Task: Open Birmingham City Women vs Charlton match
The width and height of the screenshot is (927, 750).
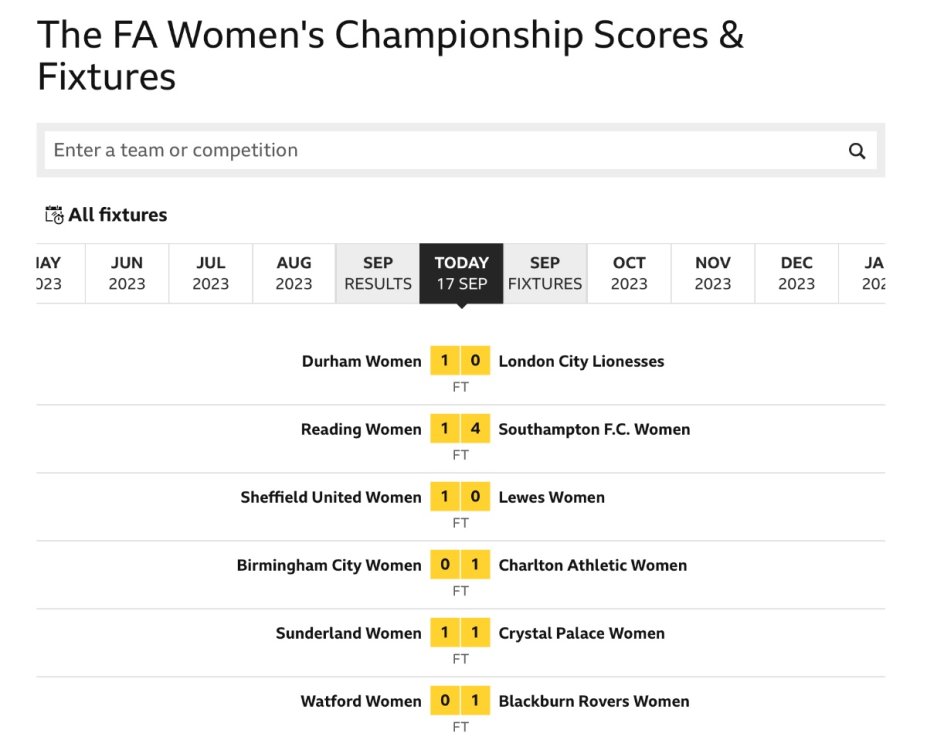Action: tap(461, 565)
